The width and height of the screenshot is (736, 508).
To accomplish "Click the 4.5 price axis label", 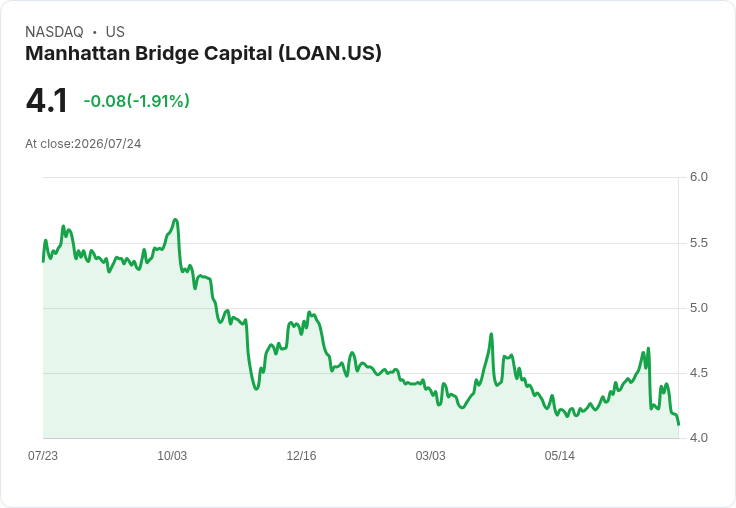I will (698, 373).
